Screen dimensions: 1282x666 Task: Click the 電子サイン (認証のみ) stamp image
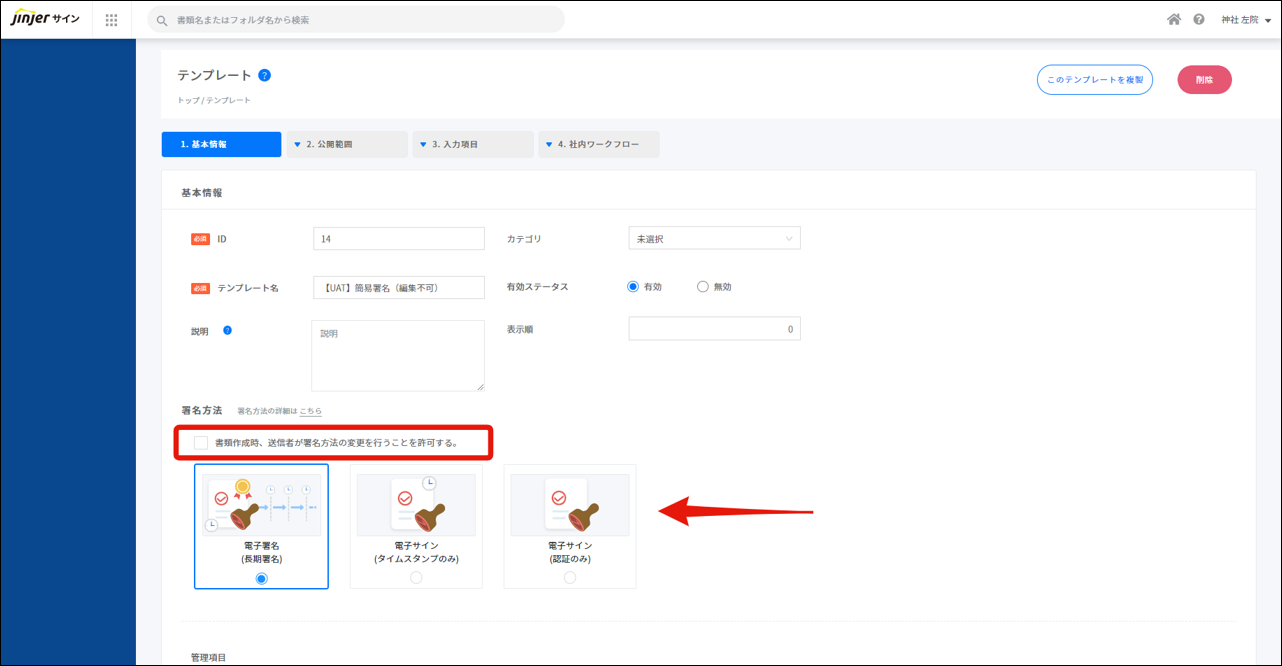[570, 505]
